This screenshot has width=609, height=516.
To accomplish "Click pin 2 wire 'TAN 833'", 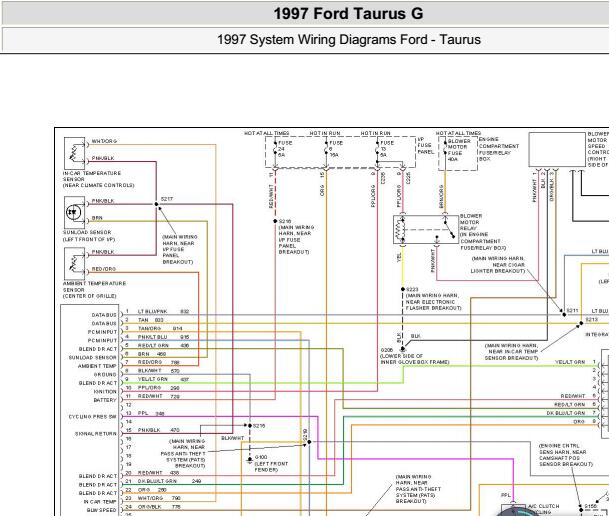I will pyautogui.click(x=151, y=320).
